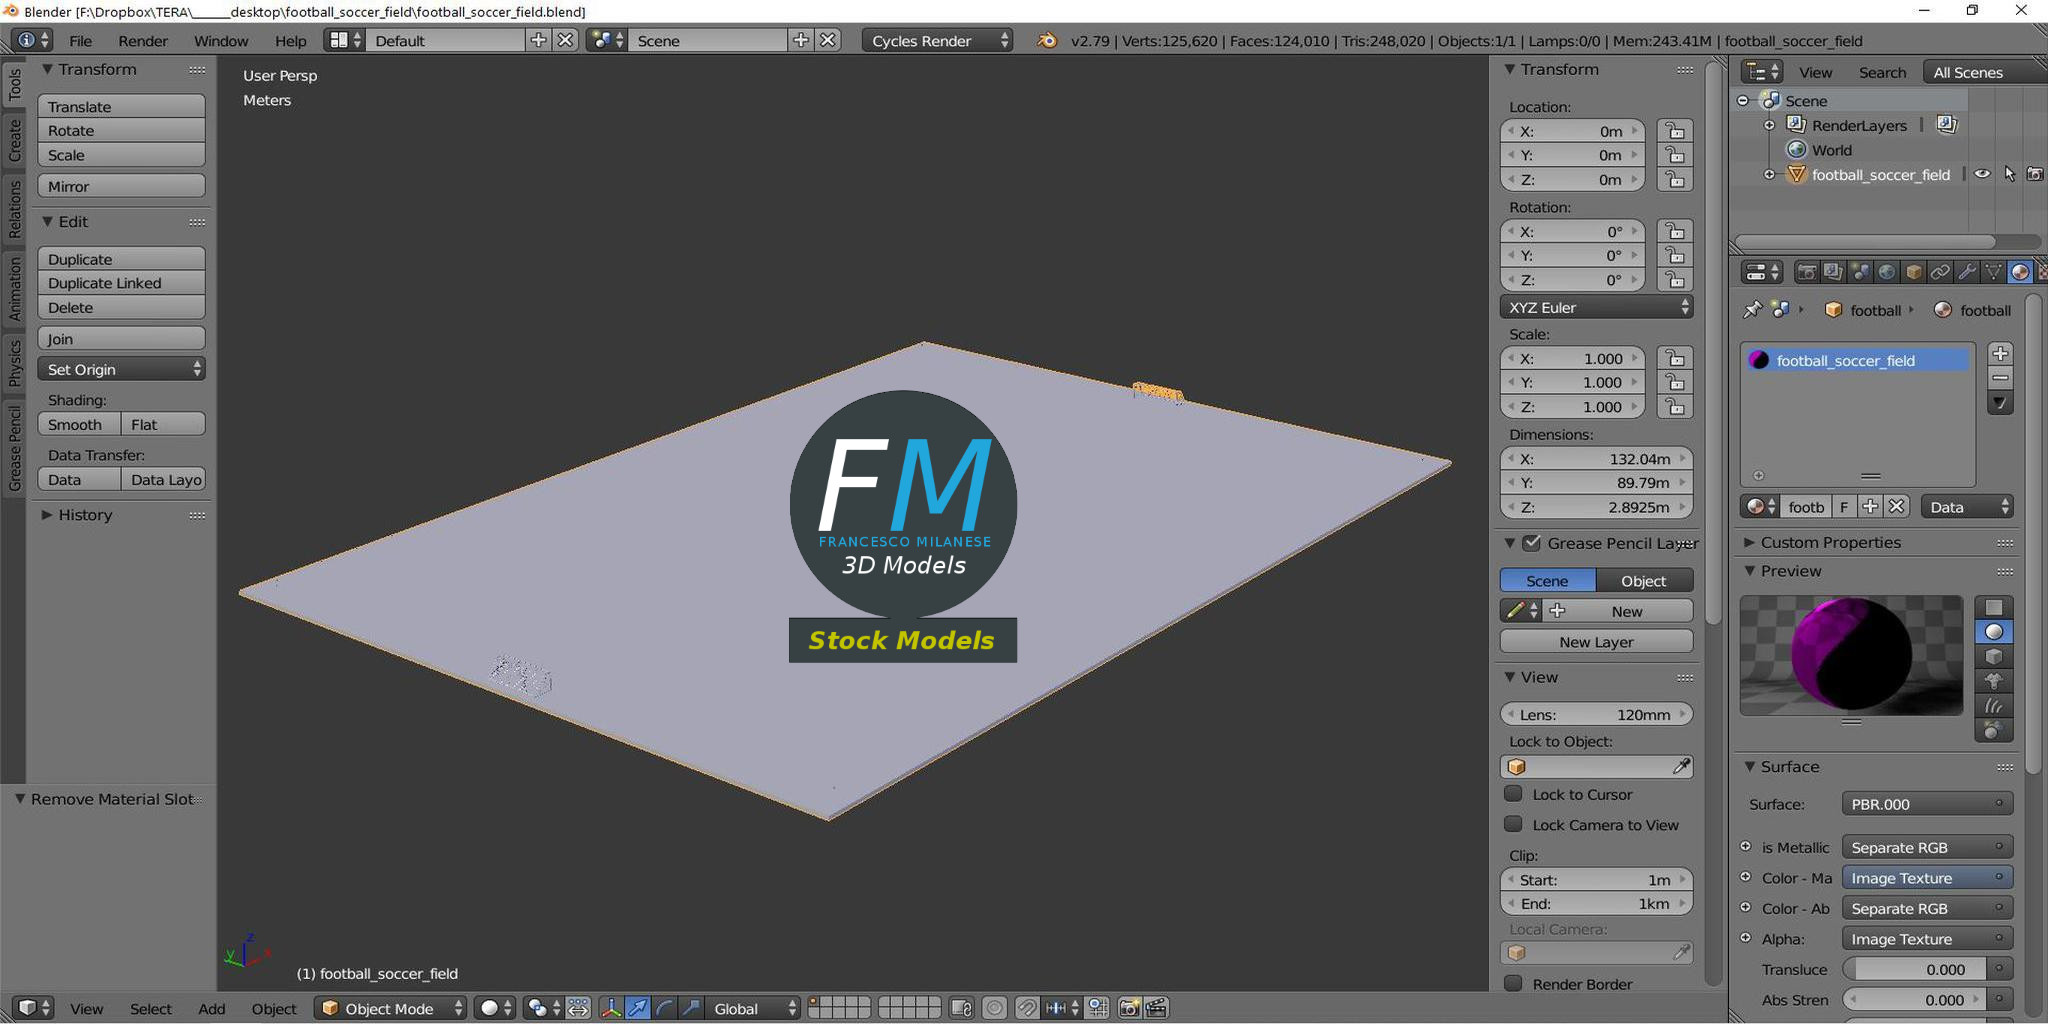
Task: Open the Cycles Render engine dropdown
Action: pyautogui.click(x=938, y=40)
